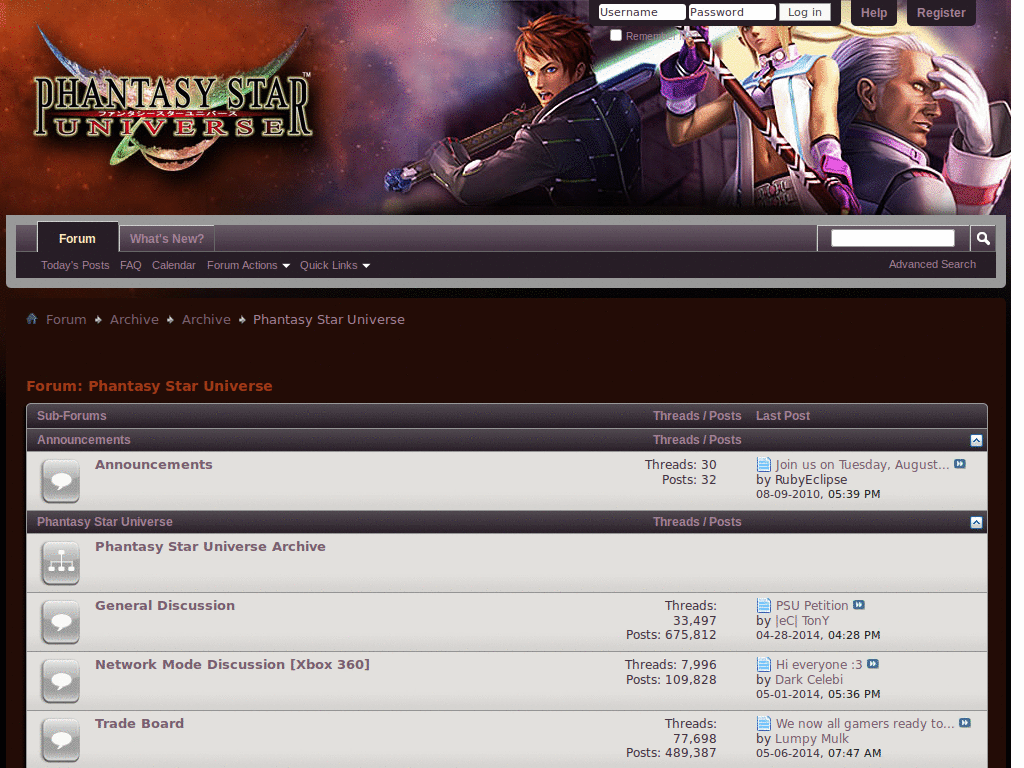Viewport: 1024px width, 768px height.
Task: Click the 'Posts: 675,812' count
Action: 671,635
